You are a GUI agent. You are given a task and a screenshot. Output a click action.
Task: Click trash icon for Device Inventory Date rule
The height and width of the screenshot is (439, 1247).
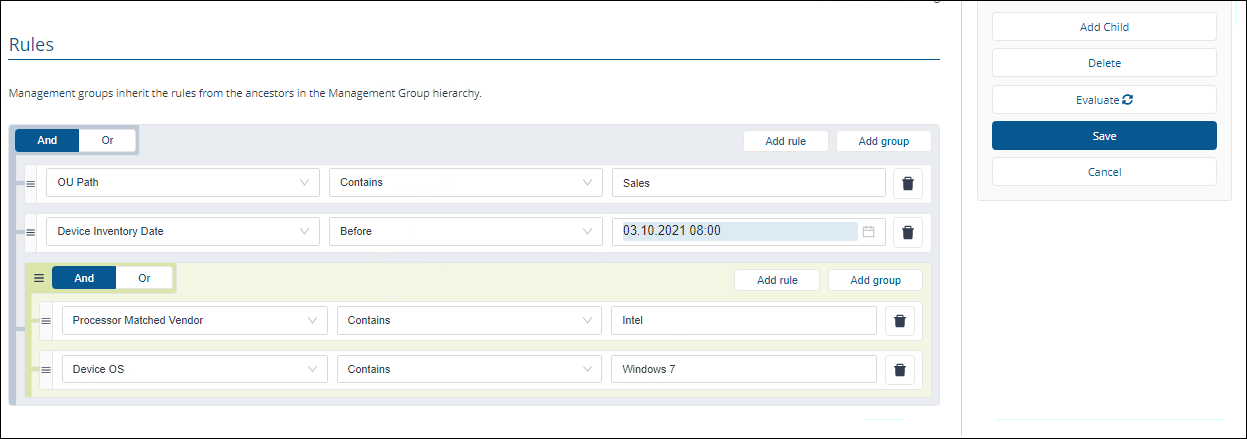click(x=907, y=232)
